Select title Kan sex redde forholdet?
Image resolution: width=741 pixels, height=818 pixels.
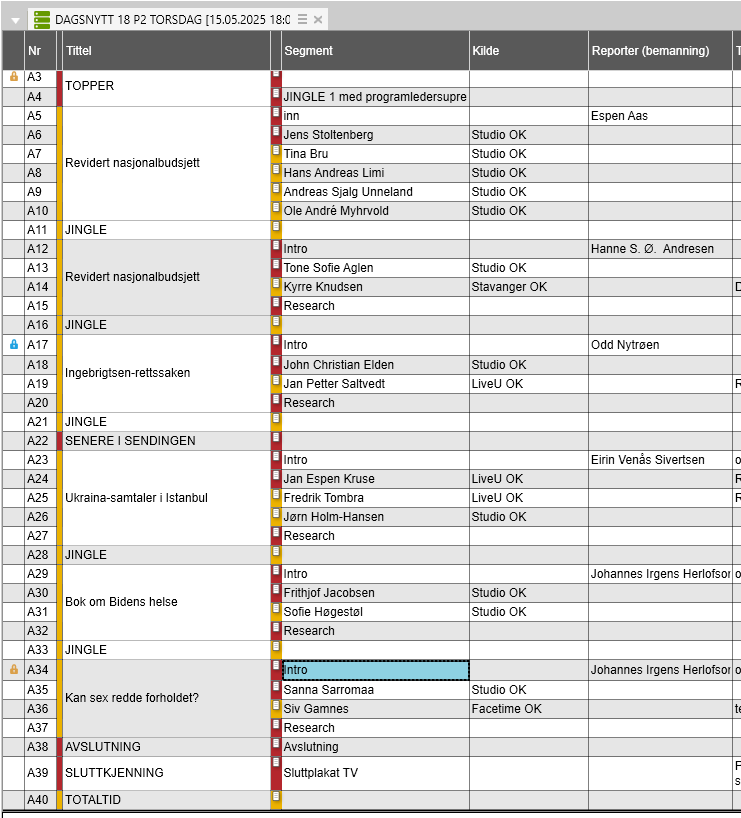point(166,698)
